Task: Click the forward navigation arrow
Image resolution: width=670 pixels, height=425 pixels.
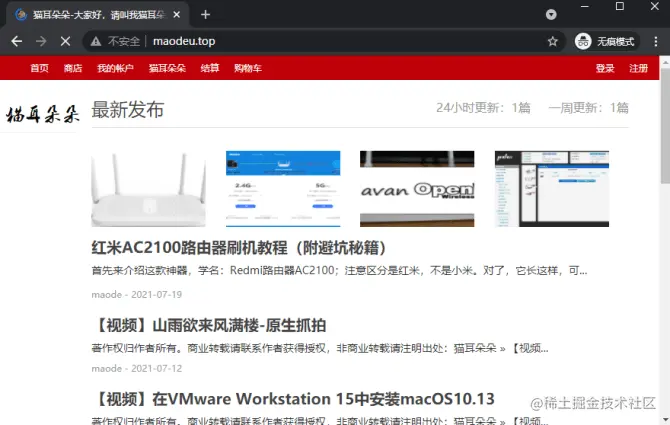Action: coord(41,41)
